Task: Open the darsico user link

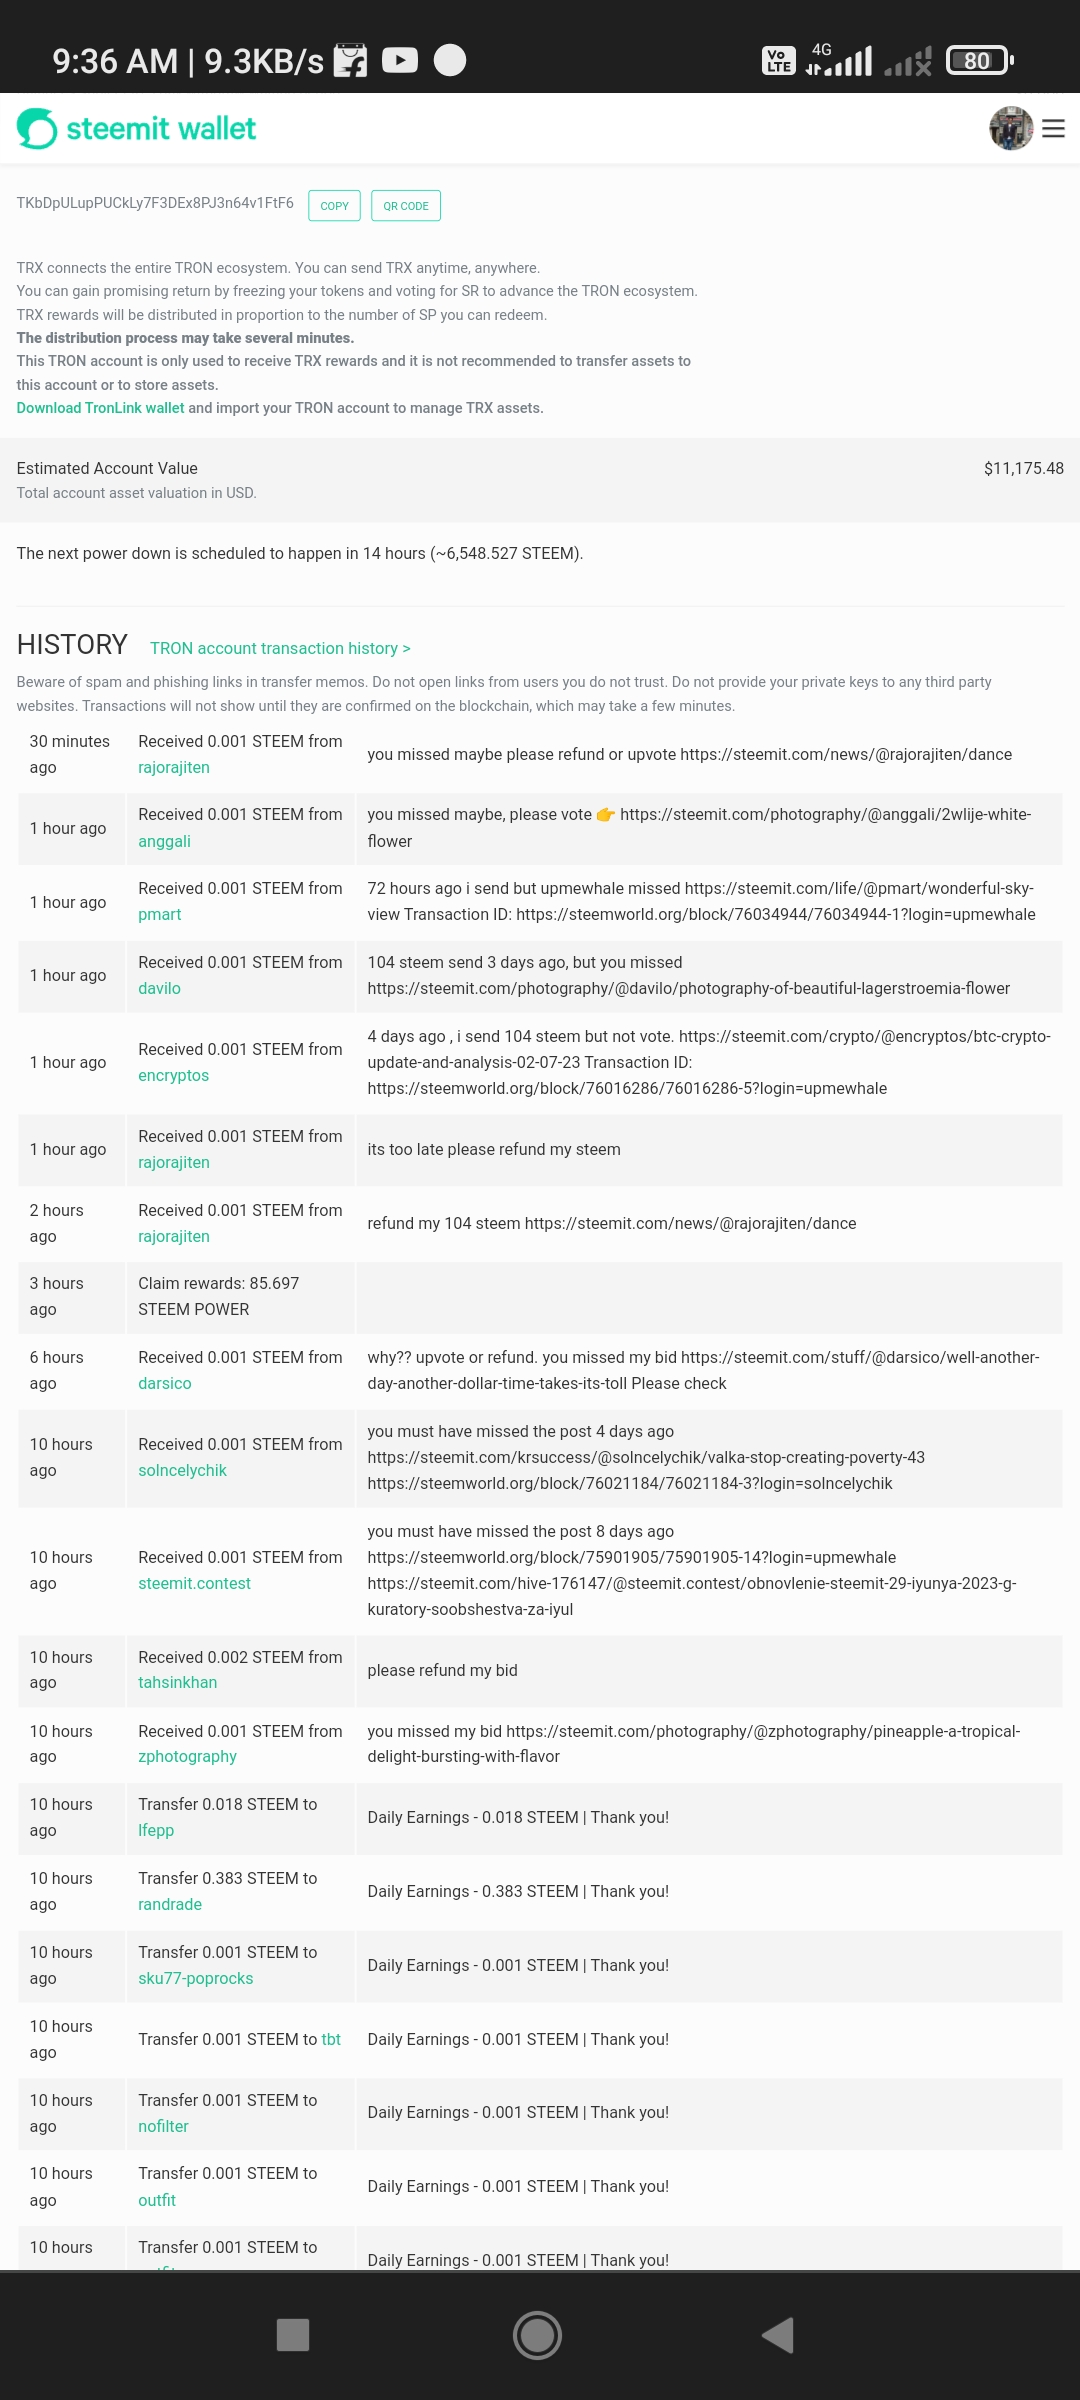Action: coord(164,1383)
